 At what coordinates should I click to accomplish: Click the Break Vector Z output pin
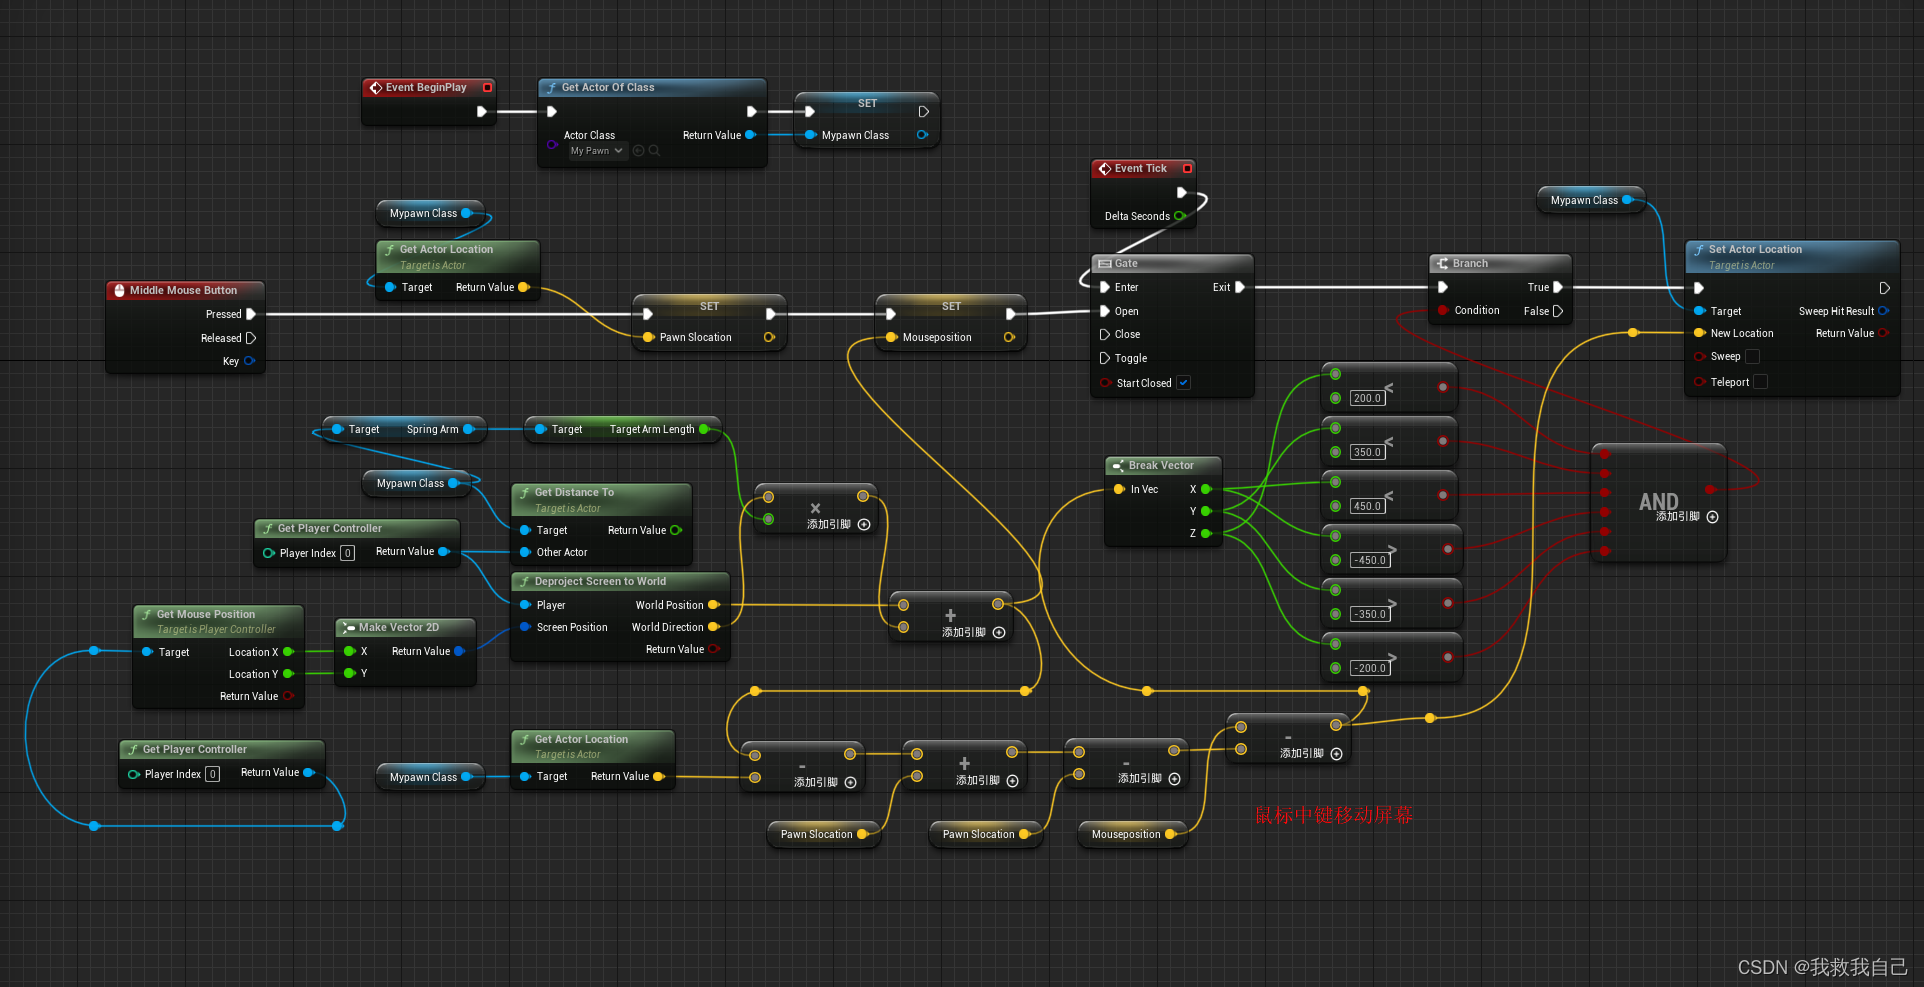coord(1206,533)
